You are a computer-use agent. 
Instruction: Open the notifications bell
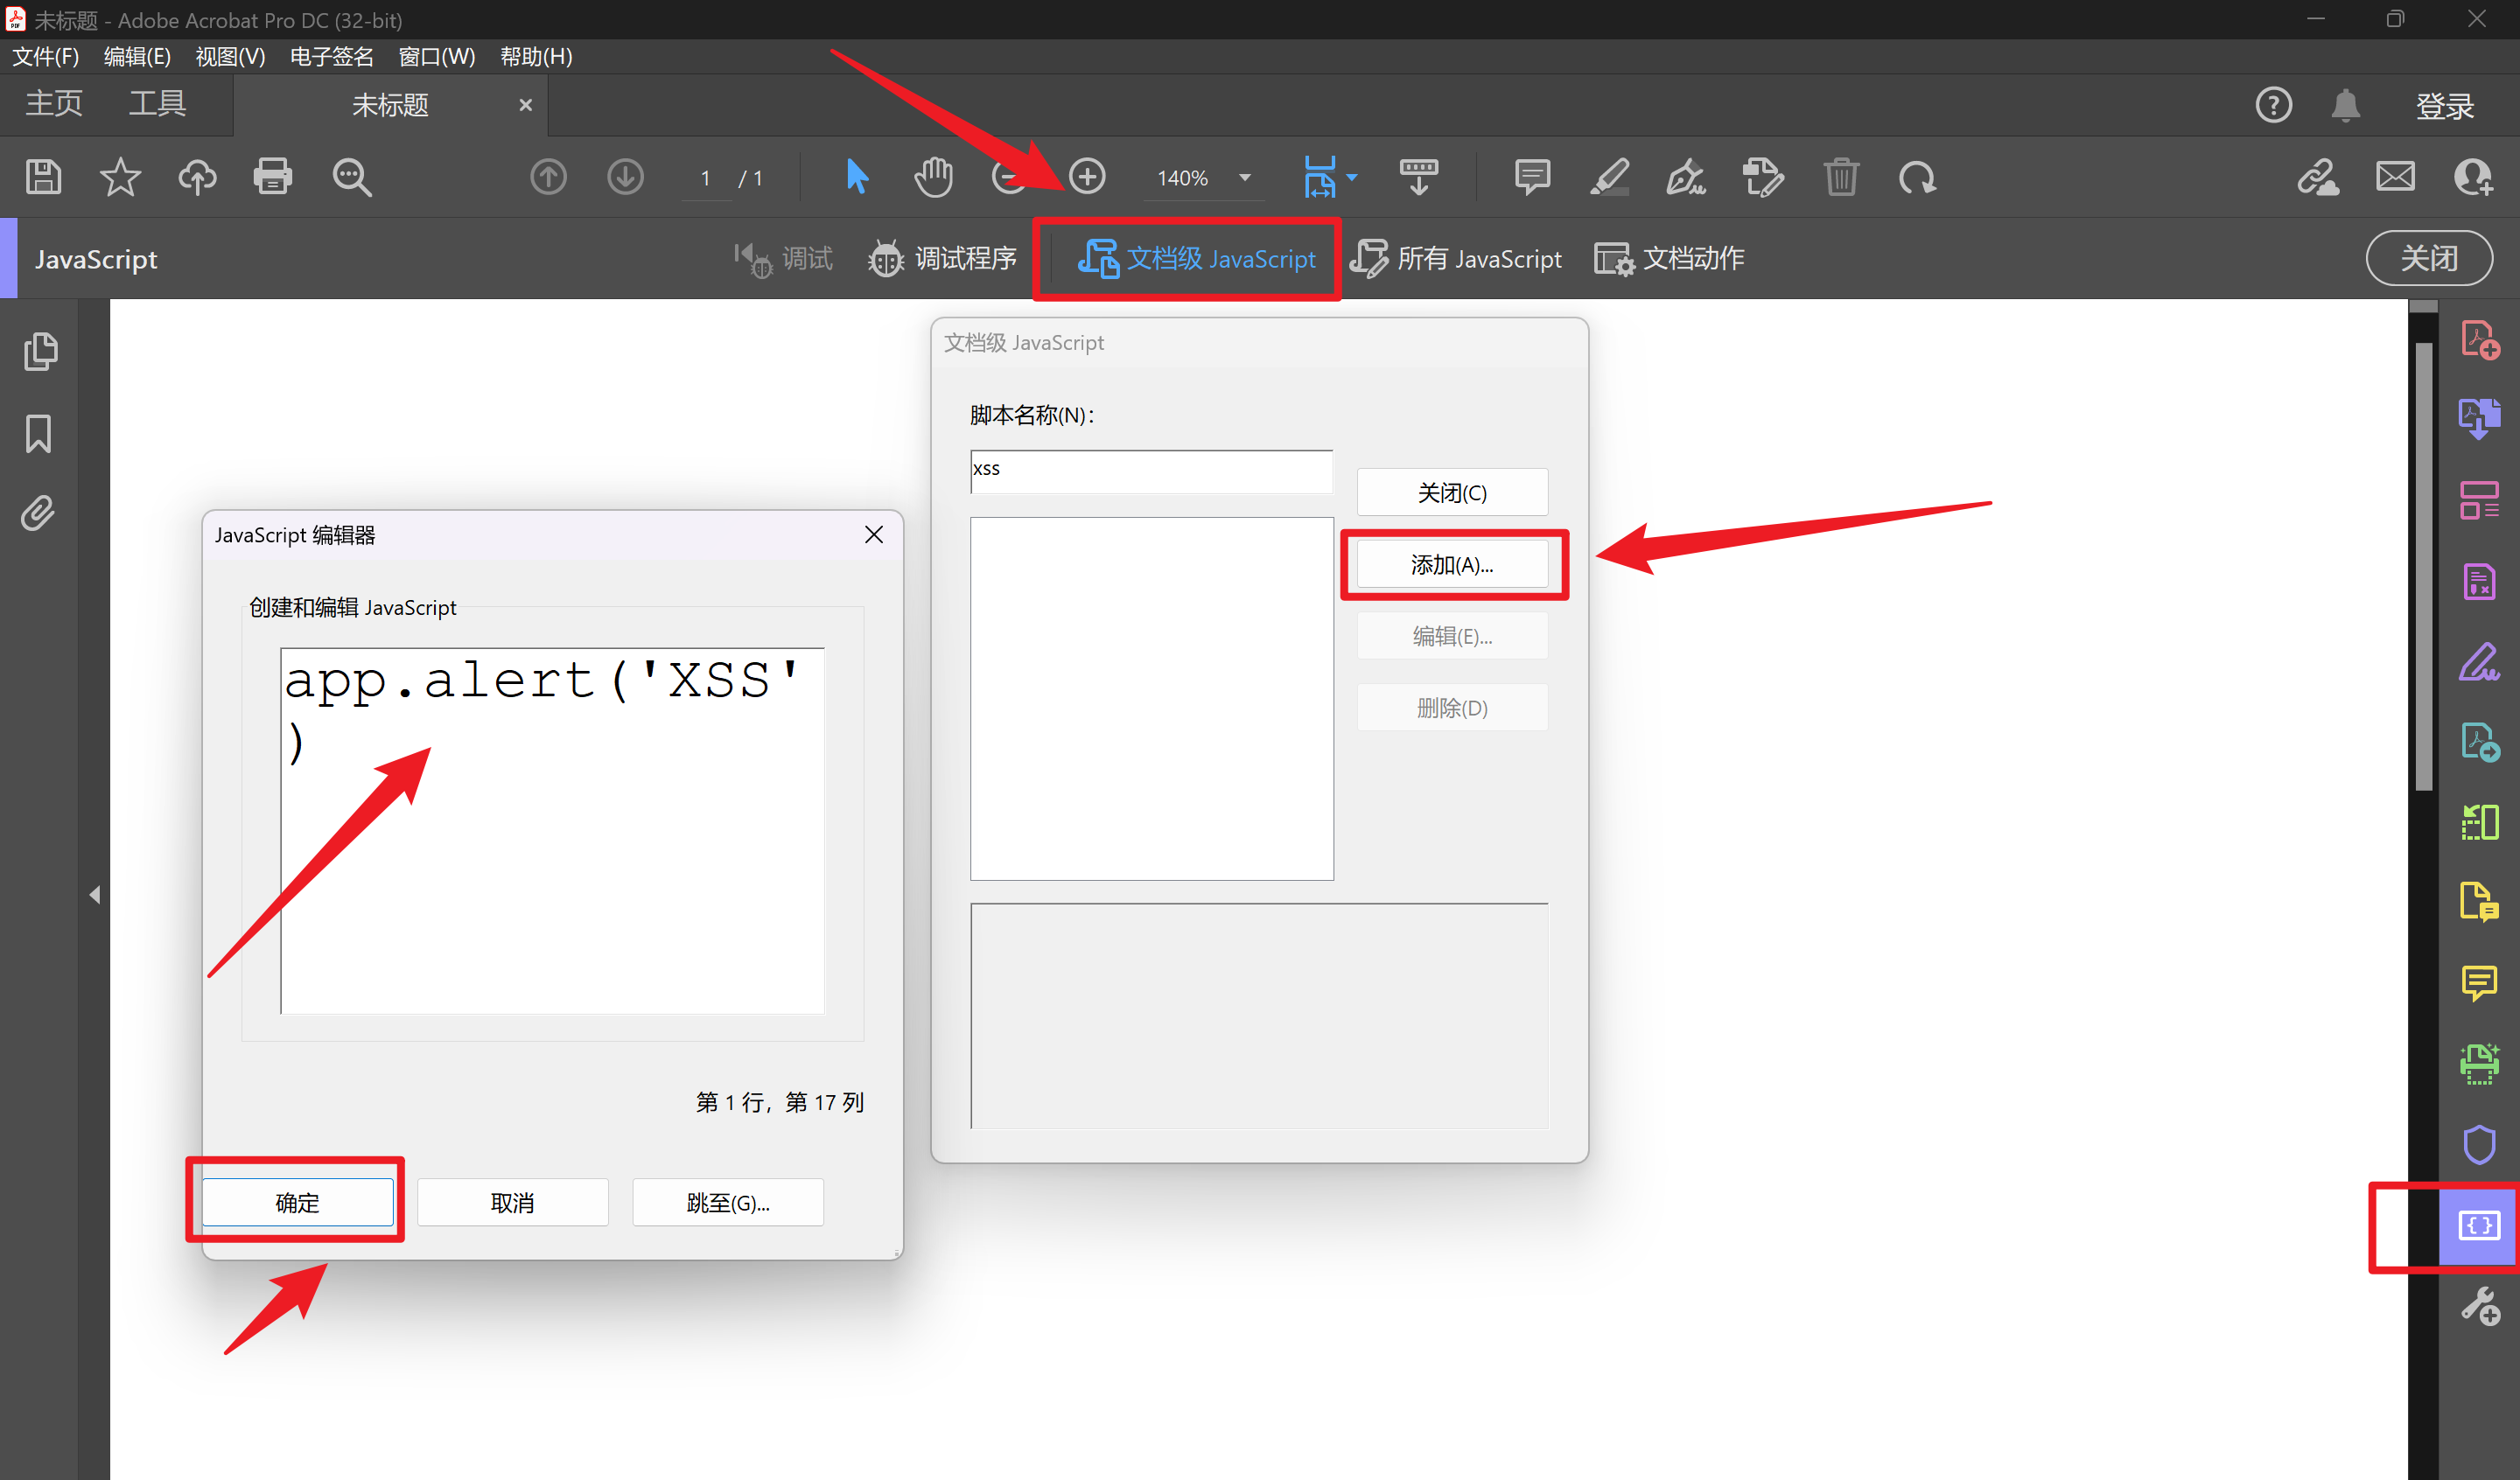click(2345, 105)
